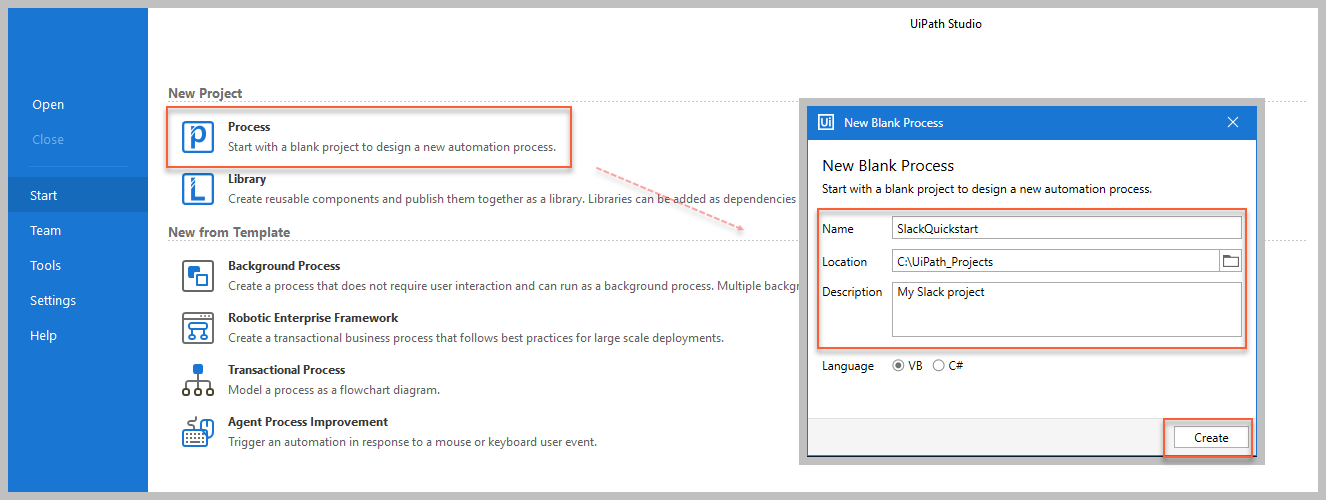Browse for location with folder icon

click(1231, 261)
